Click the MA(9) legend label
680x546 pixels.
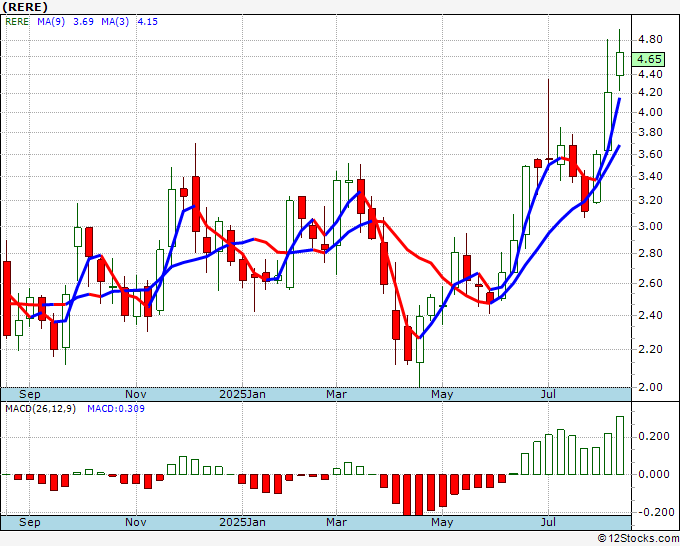[51, 22]
